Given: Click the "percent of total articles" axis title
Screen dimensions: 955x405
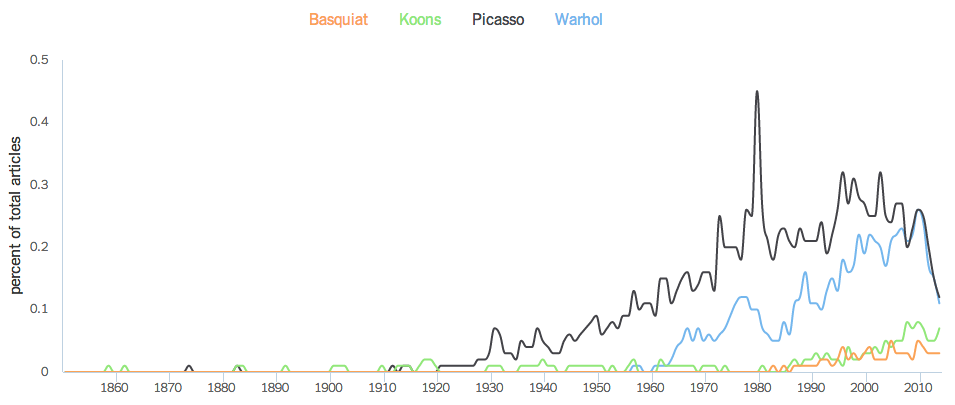Looking at the screenshot, I should click(16, 217).
